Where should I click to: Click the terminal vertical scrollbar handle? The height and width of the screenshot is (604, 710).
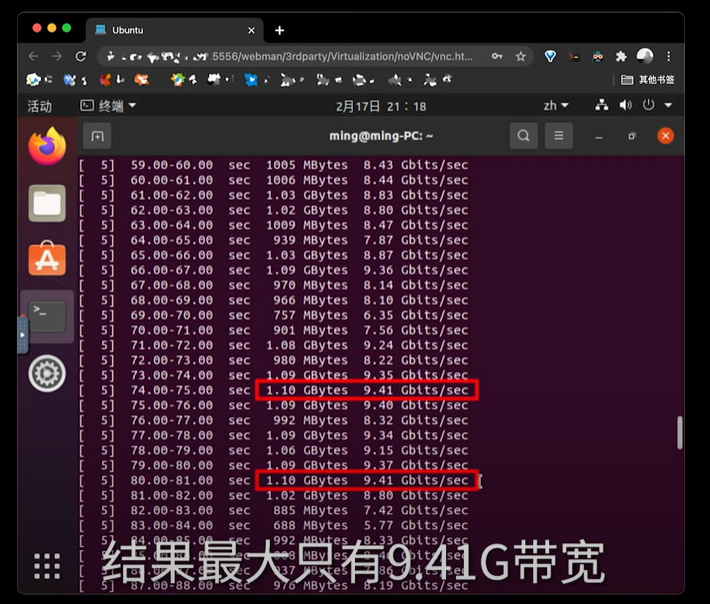680,432
